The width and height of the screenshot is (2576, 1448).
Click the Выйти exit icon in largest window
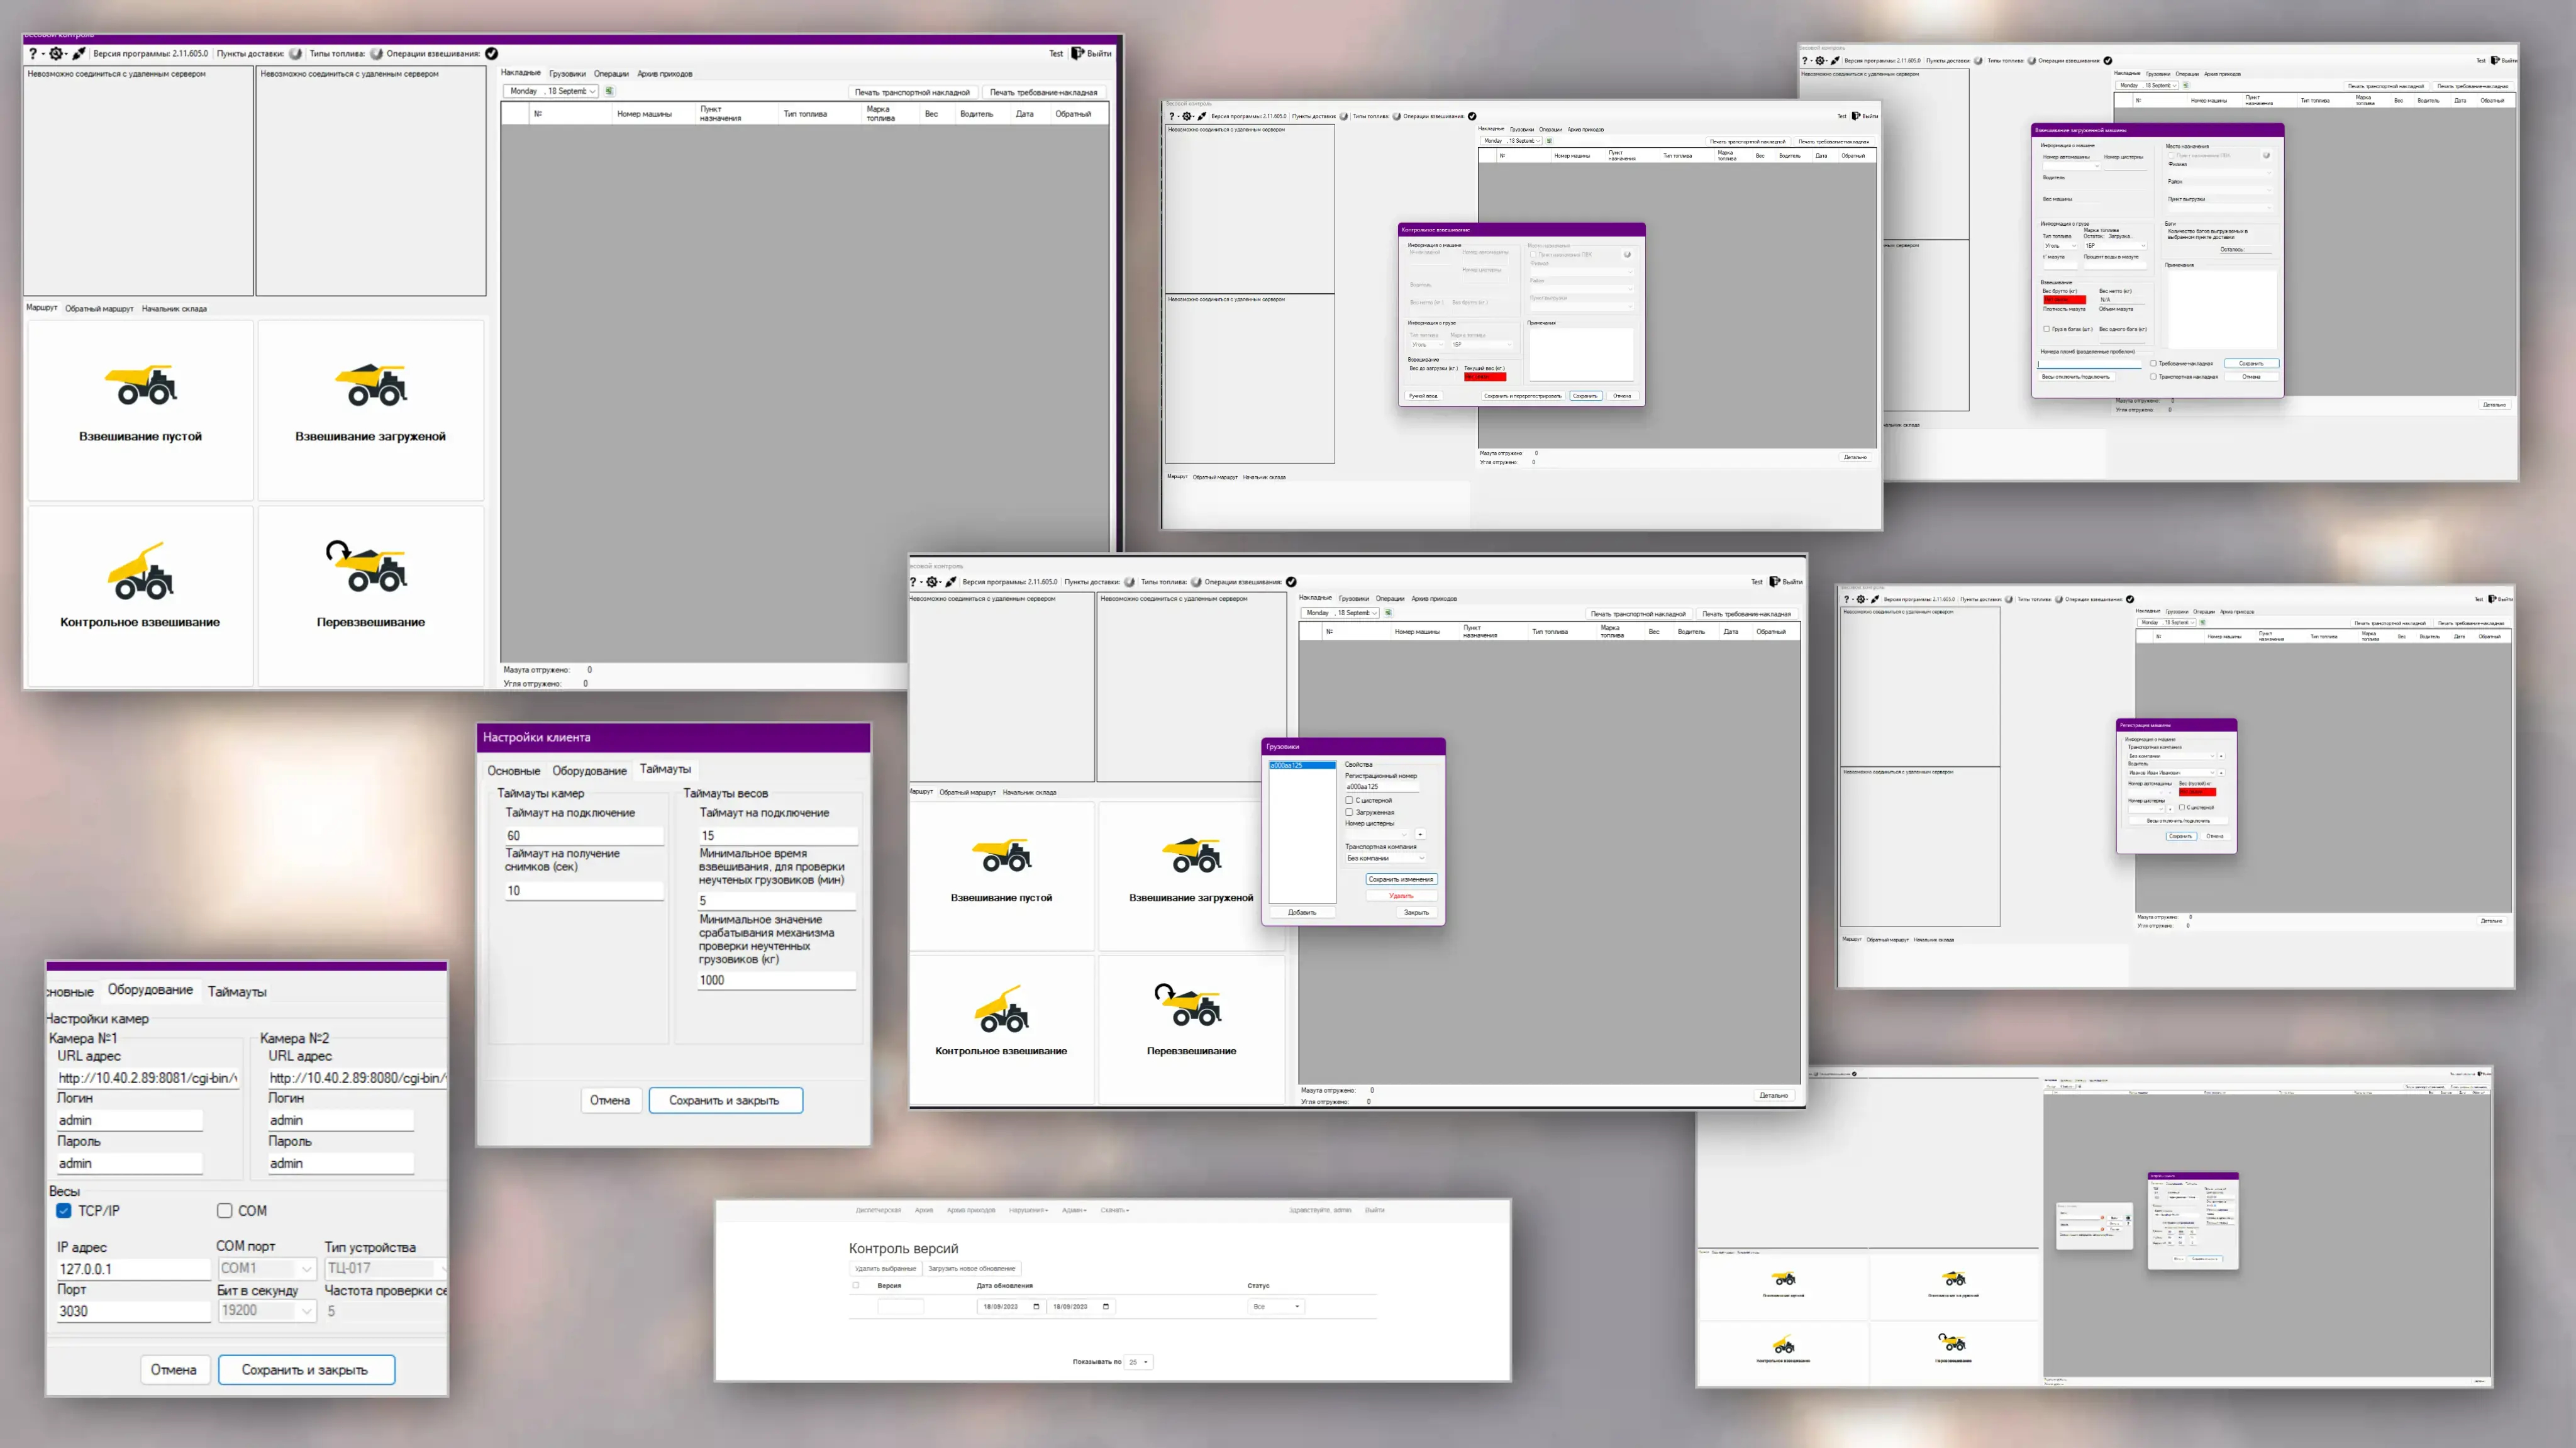tap(1078, 54)
